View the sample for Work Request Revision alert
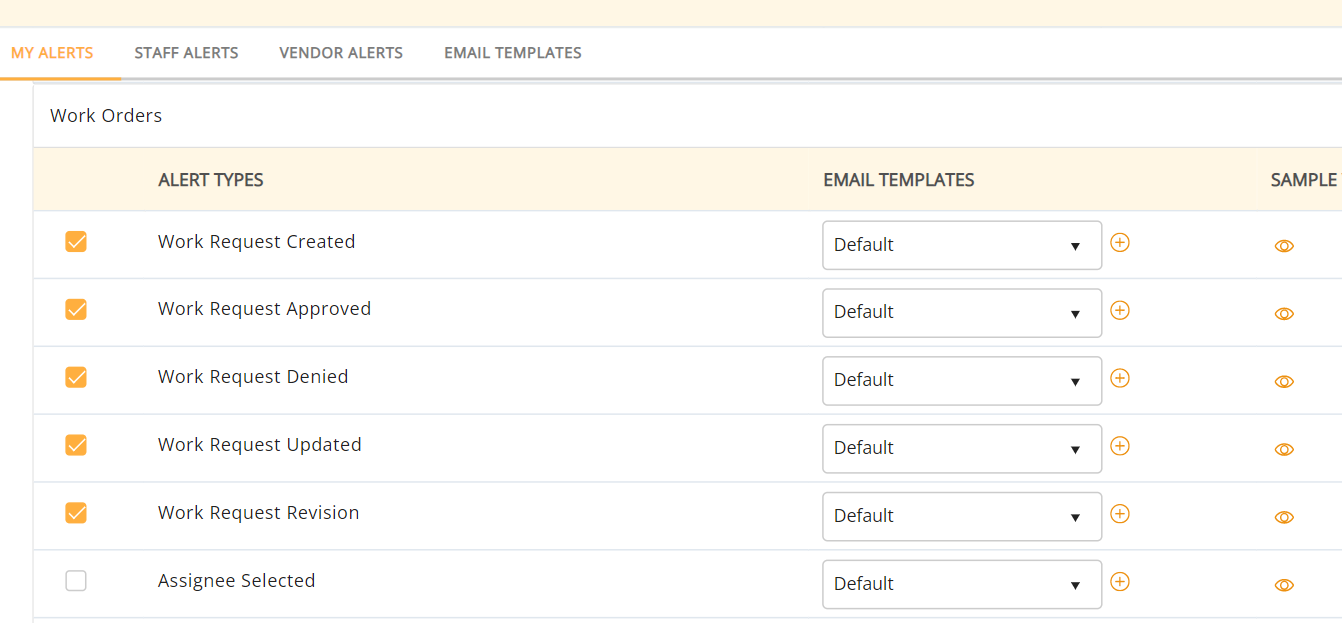 pyautogui.click(x=1284, y=517)
